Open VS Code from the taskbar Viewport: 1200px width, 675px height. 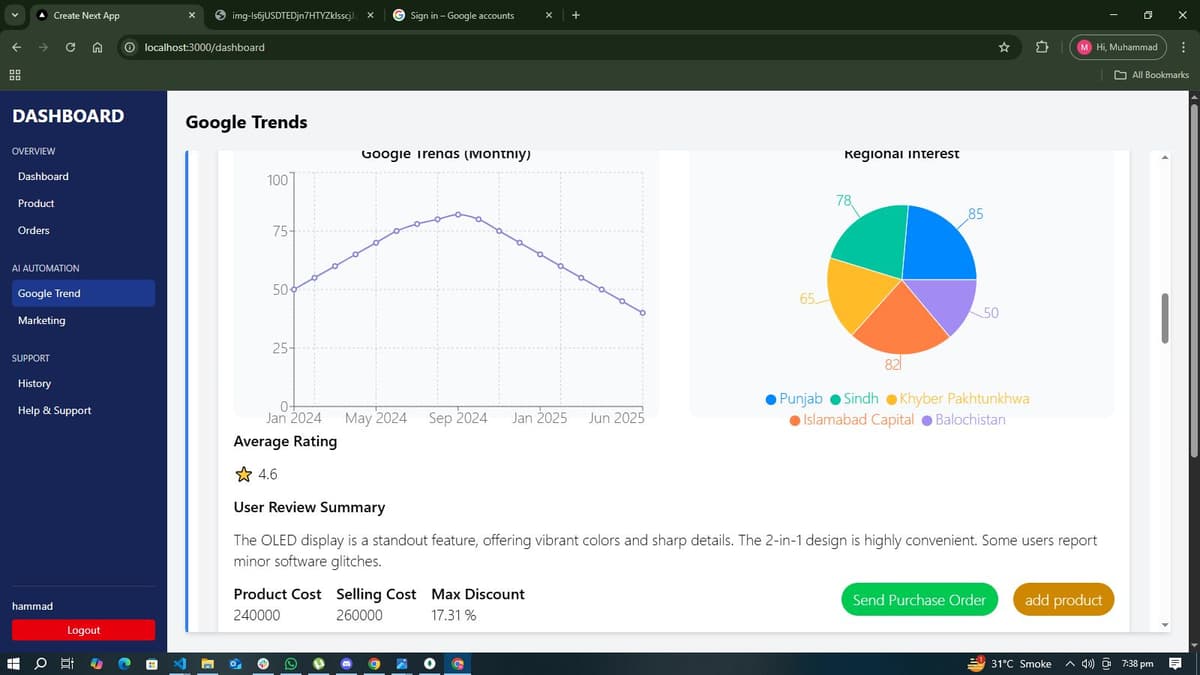[180, 663]
